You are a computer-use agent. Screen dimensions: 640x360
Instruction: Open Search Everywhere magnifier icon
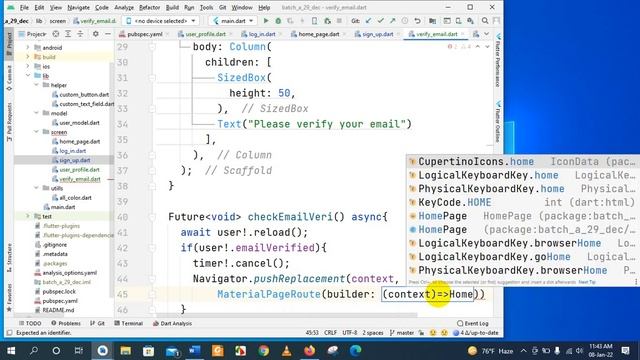point(484,20)
